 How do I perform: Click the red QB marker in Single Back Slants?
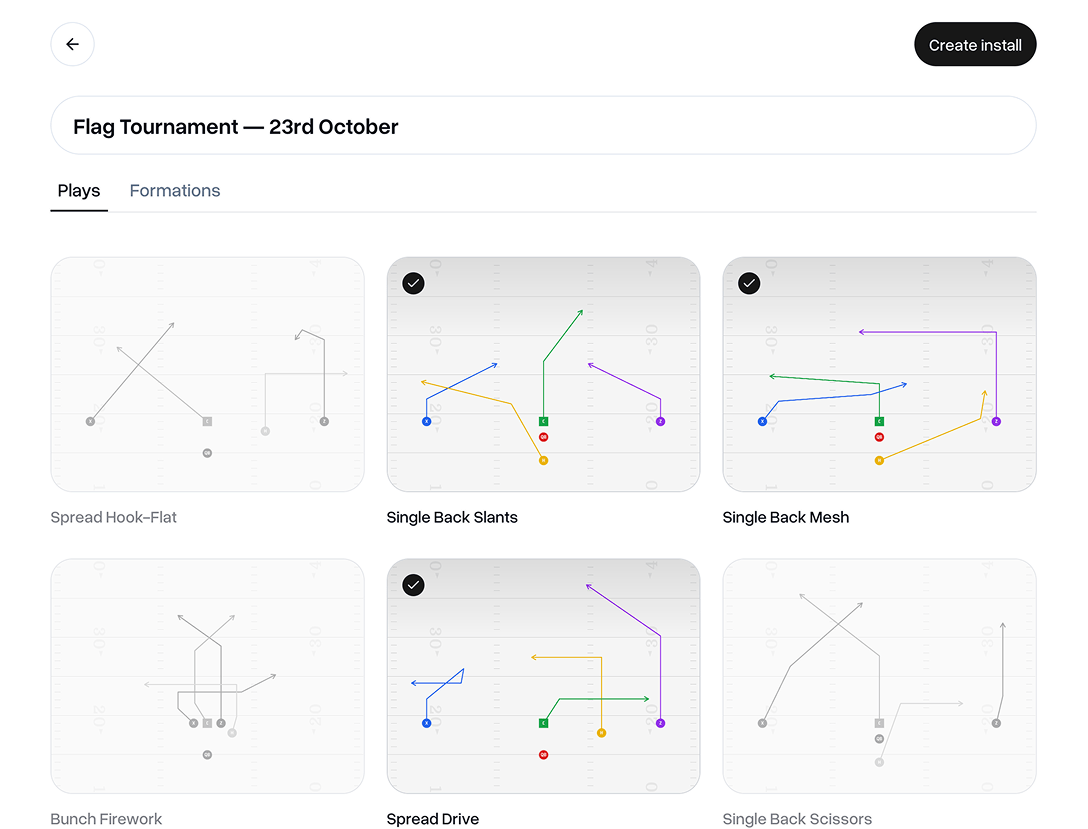tap(543, 437)
